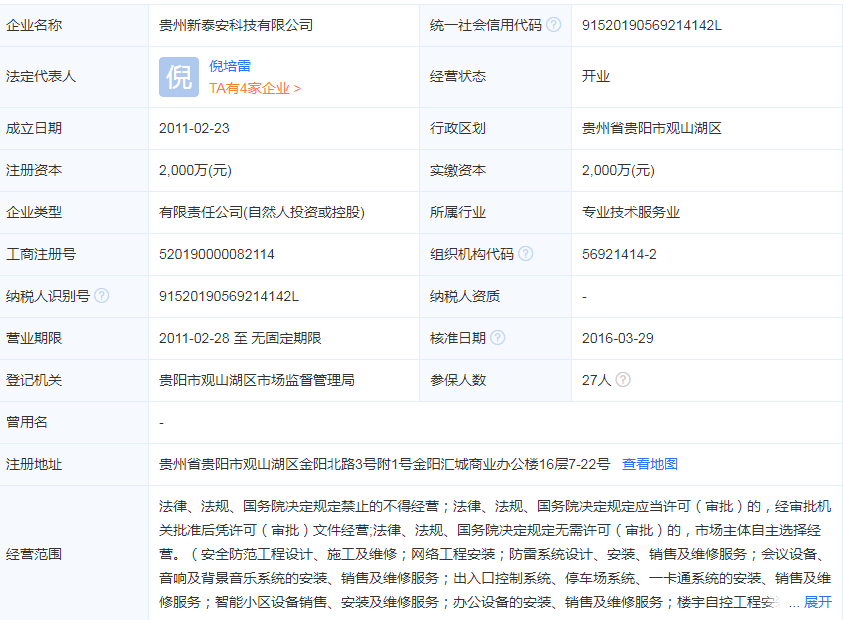Viewport: 844px width, 620px height.
Task: Select the industry 专业技术服务业
Action: tap(630, 213)
